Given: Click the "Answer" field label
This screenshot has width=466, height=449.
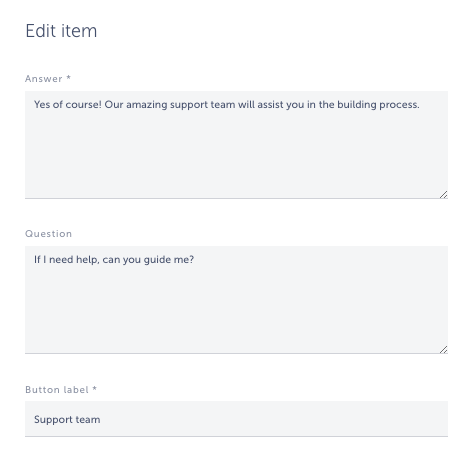Looking at the screenshot, I should click(44, 79).
